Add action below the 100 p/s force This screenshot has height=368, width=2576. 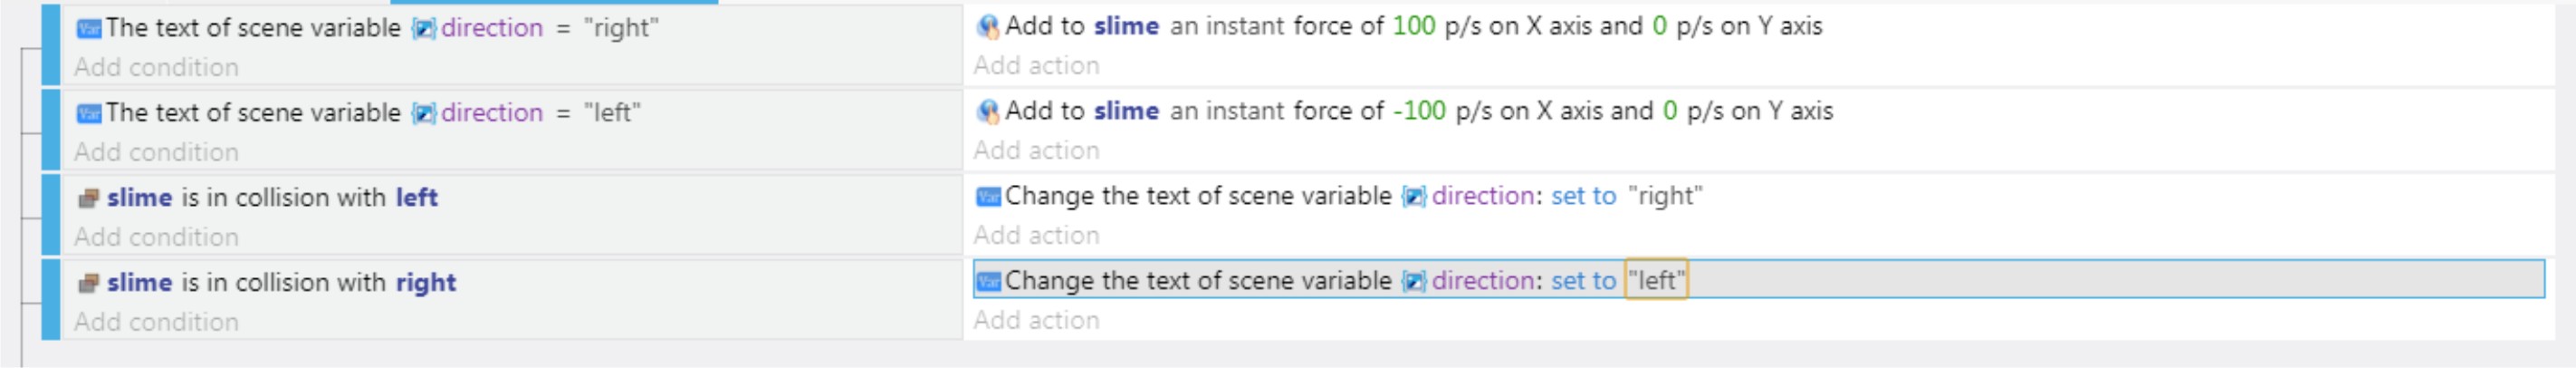tap(1037, 65)
